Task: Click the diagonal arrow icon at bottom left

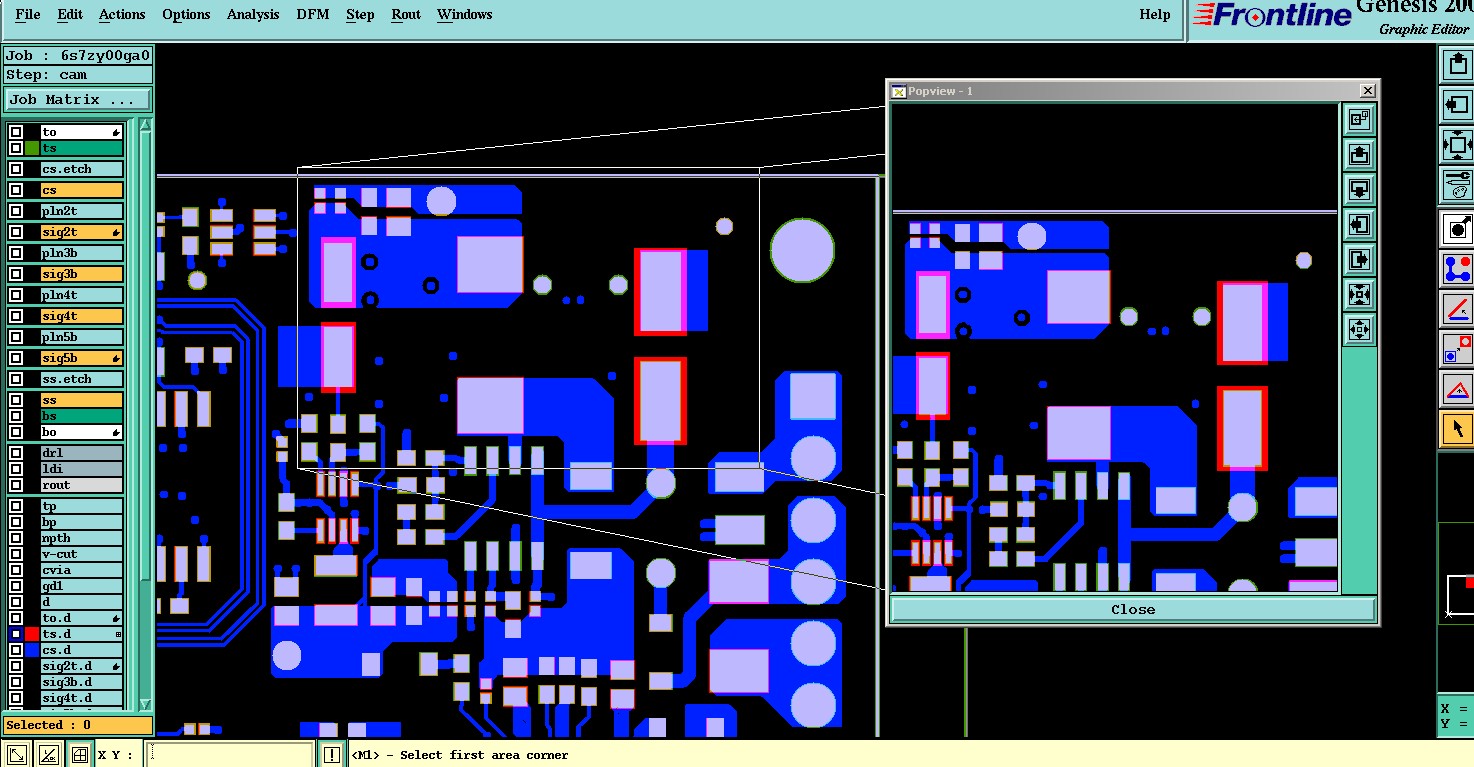Action: pyautogui.click(x=17, y=755)
